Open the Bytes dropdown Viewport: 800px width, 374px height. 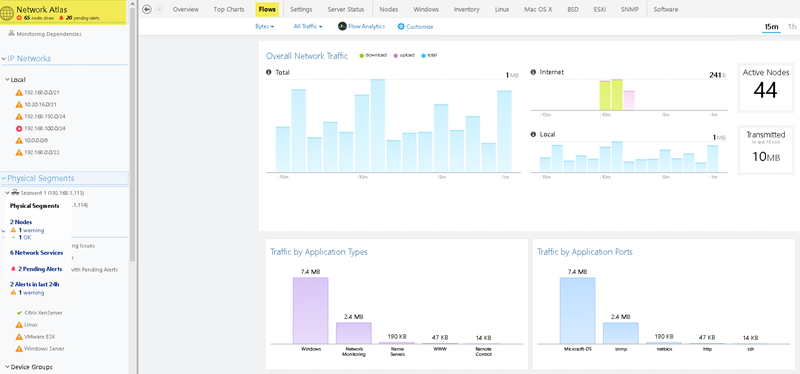point(264,27)
